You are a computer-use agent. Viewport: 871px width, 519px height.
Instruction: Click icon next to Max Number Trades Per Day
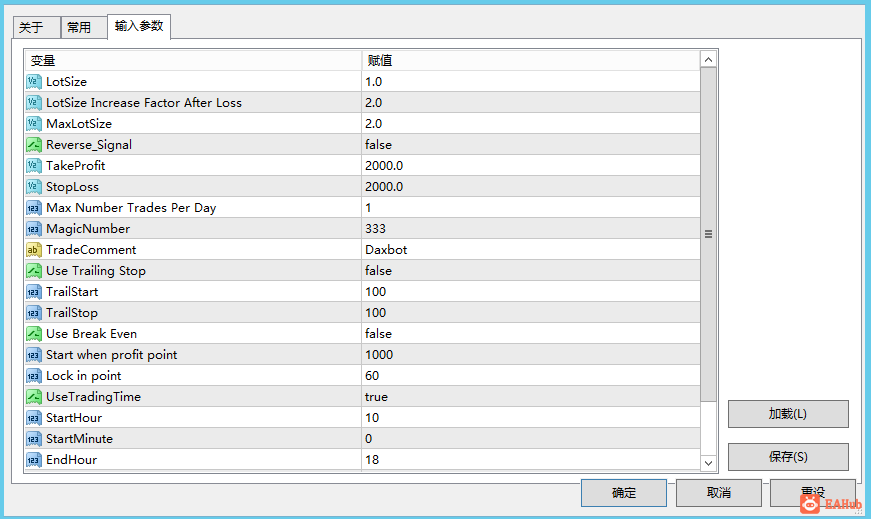[34, 208]
